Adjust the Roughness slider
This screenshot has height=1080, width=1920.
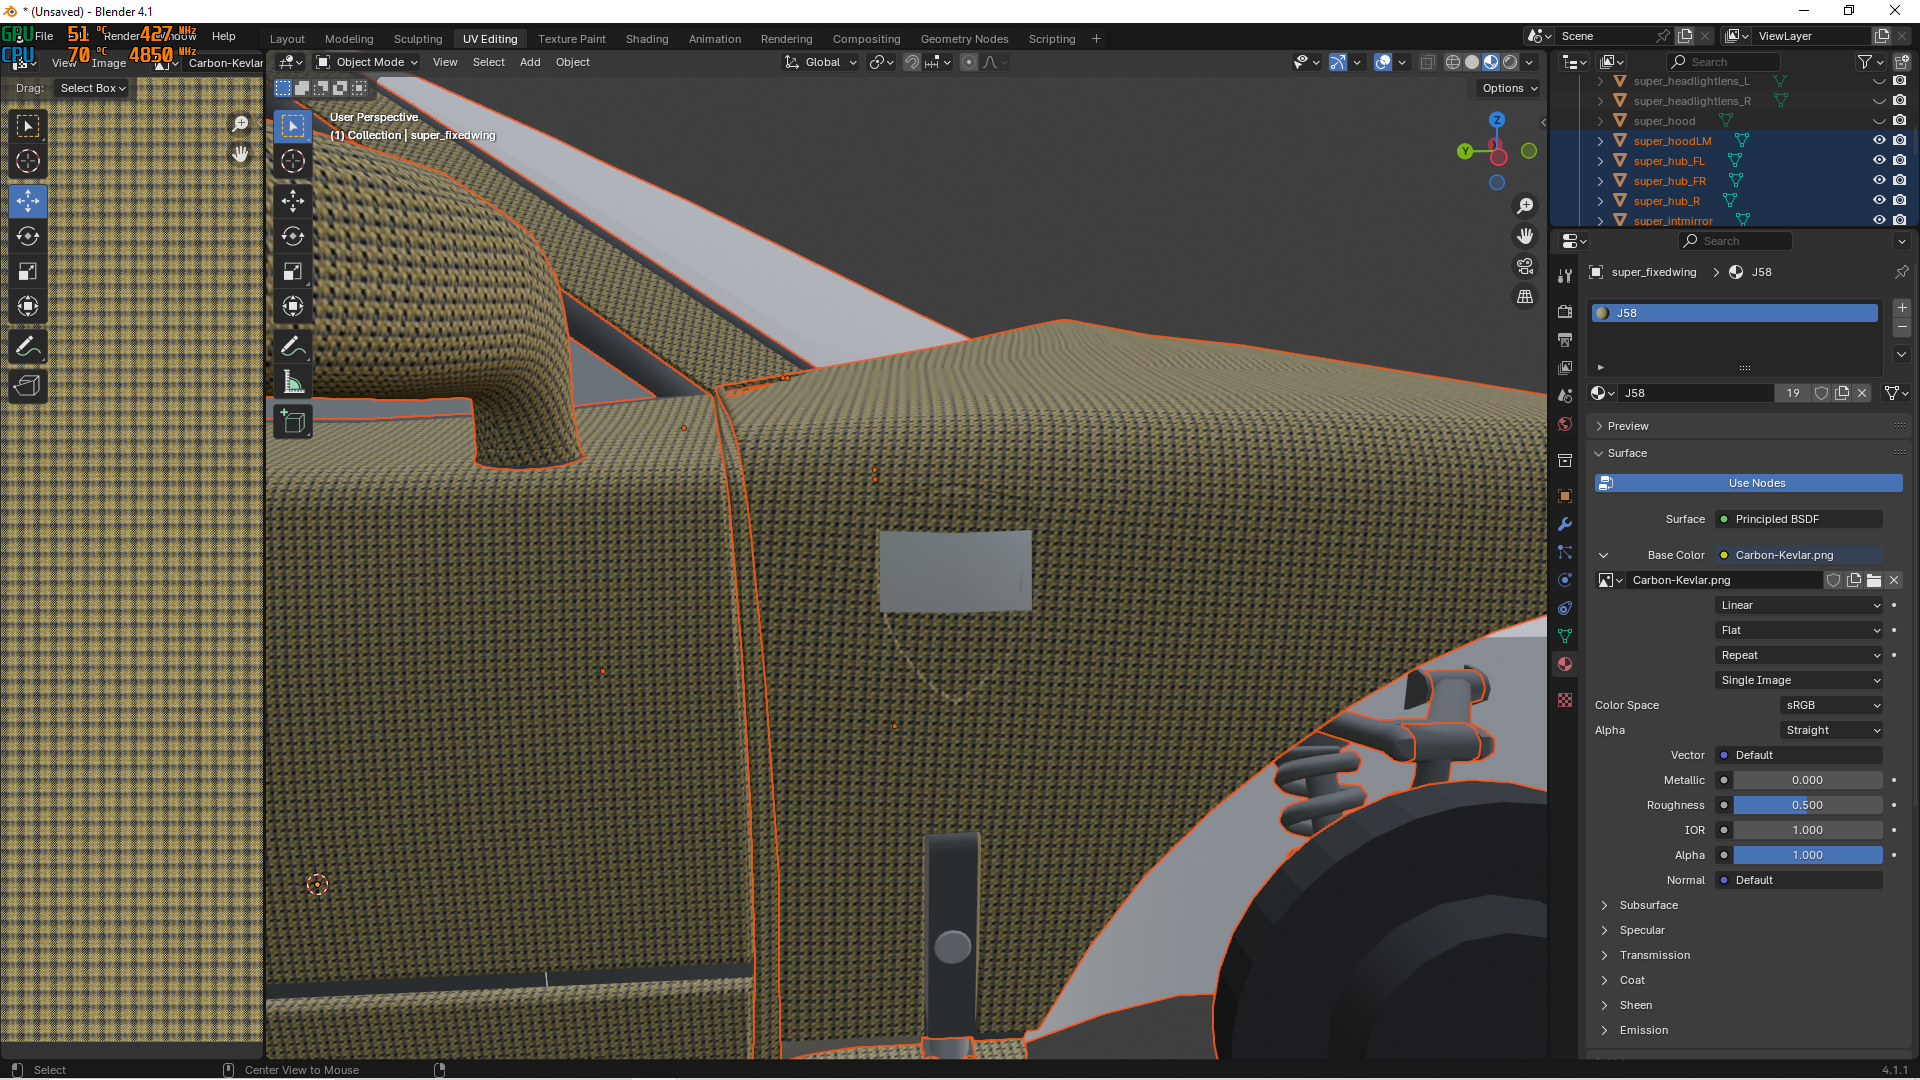(x=1807, y=805)
